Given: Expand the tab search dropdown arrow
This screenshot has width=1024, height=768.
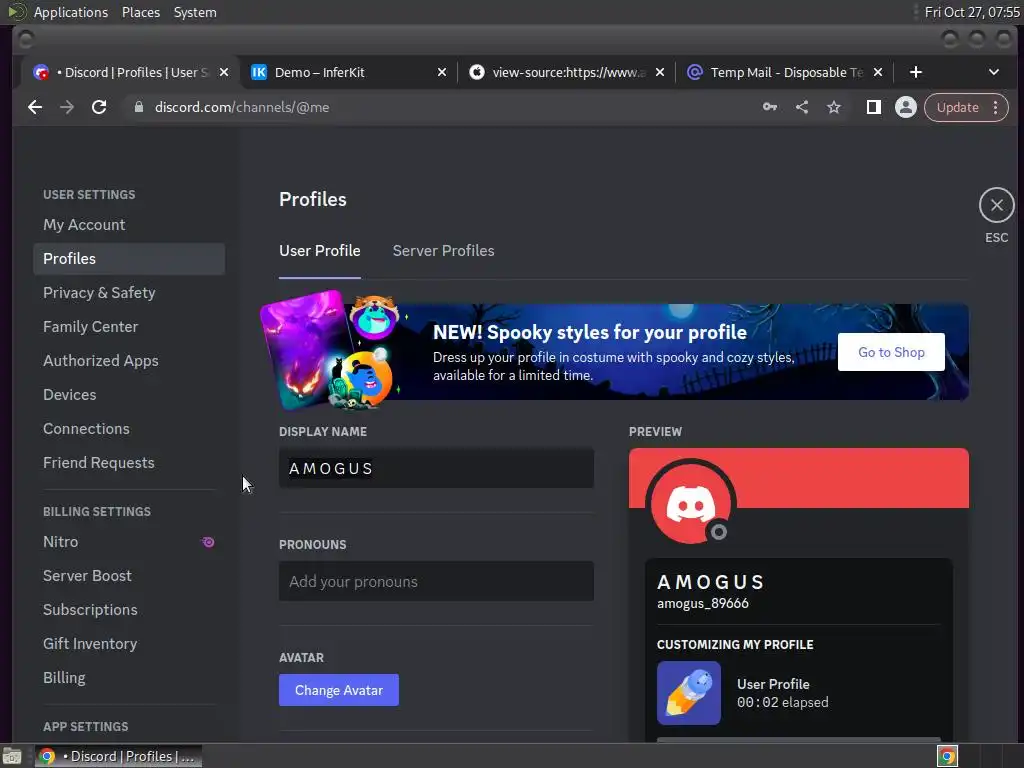Looking at the screenshot, I should [993, 72].
